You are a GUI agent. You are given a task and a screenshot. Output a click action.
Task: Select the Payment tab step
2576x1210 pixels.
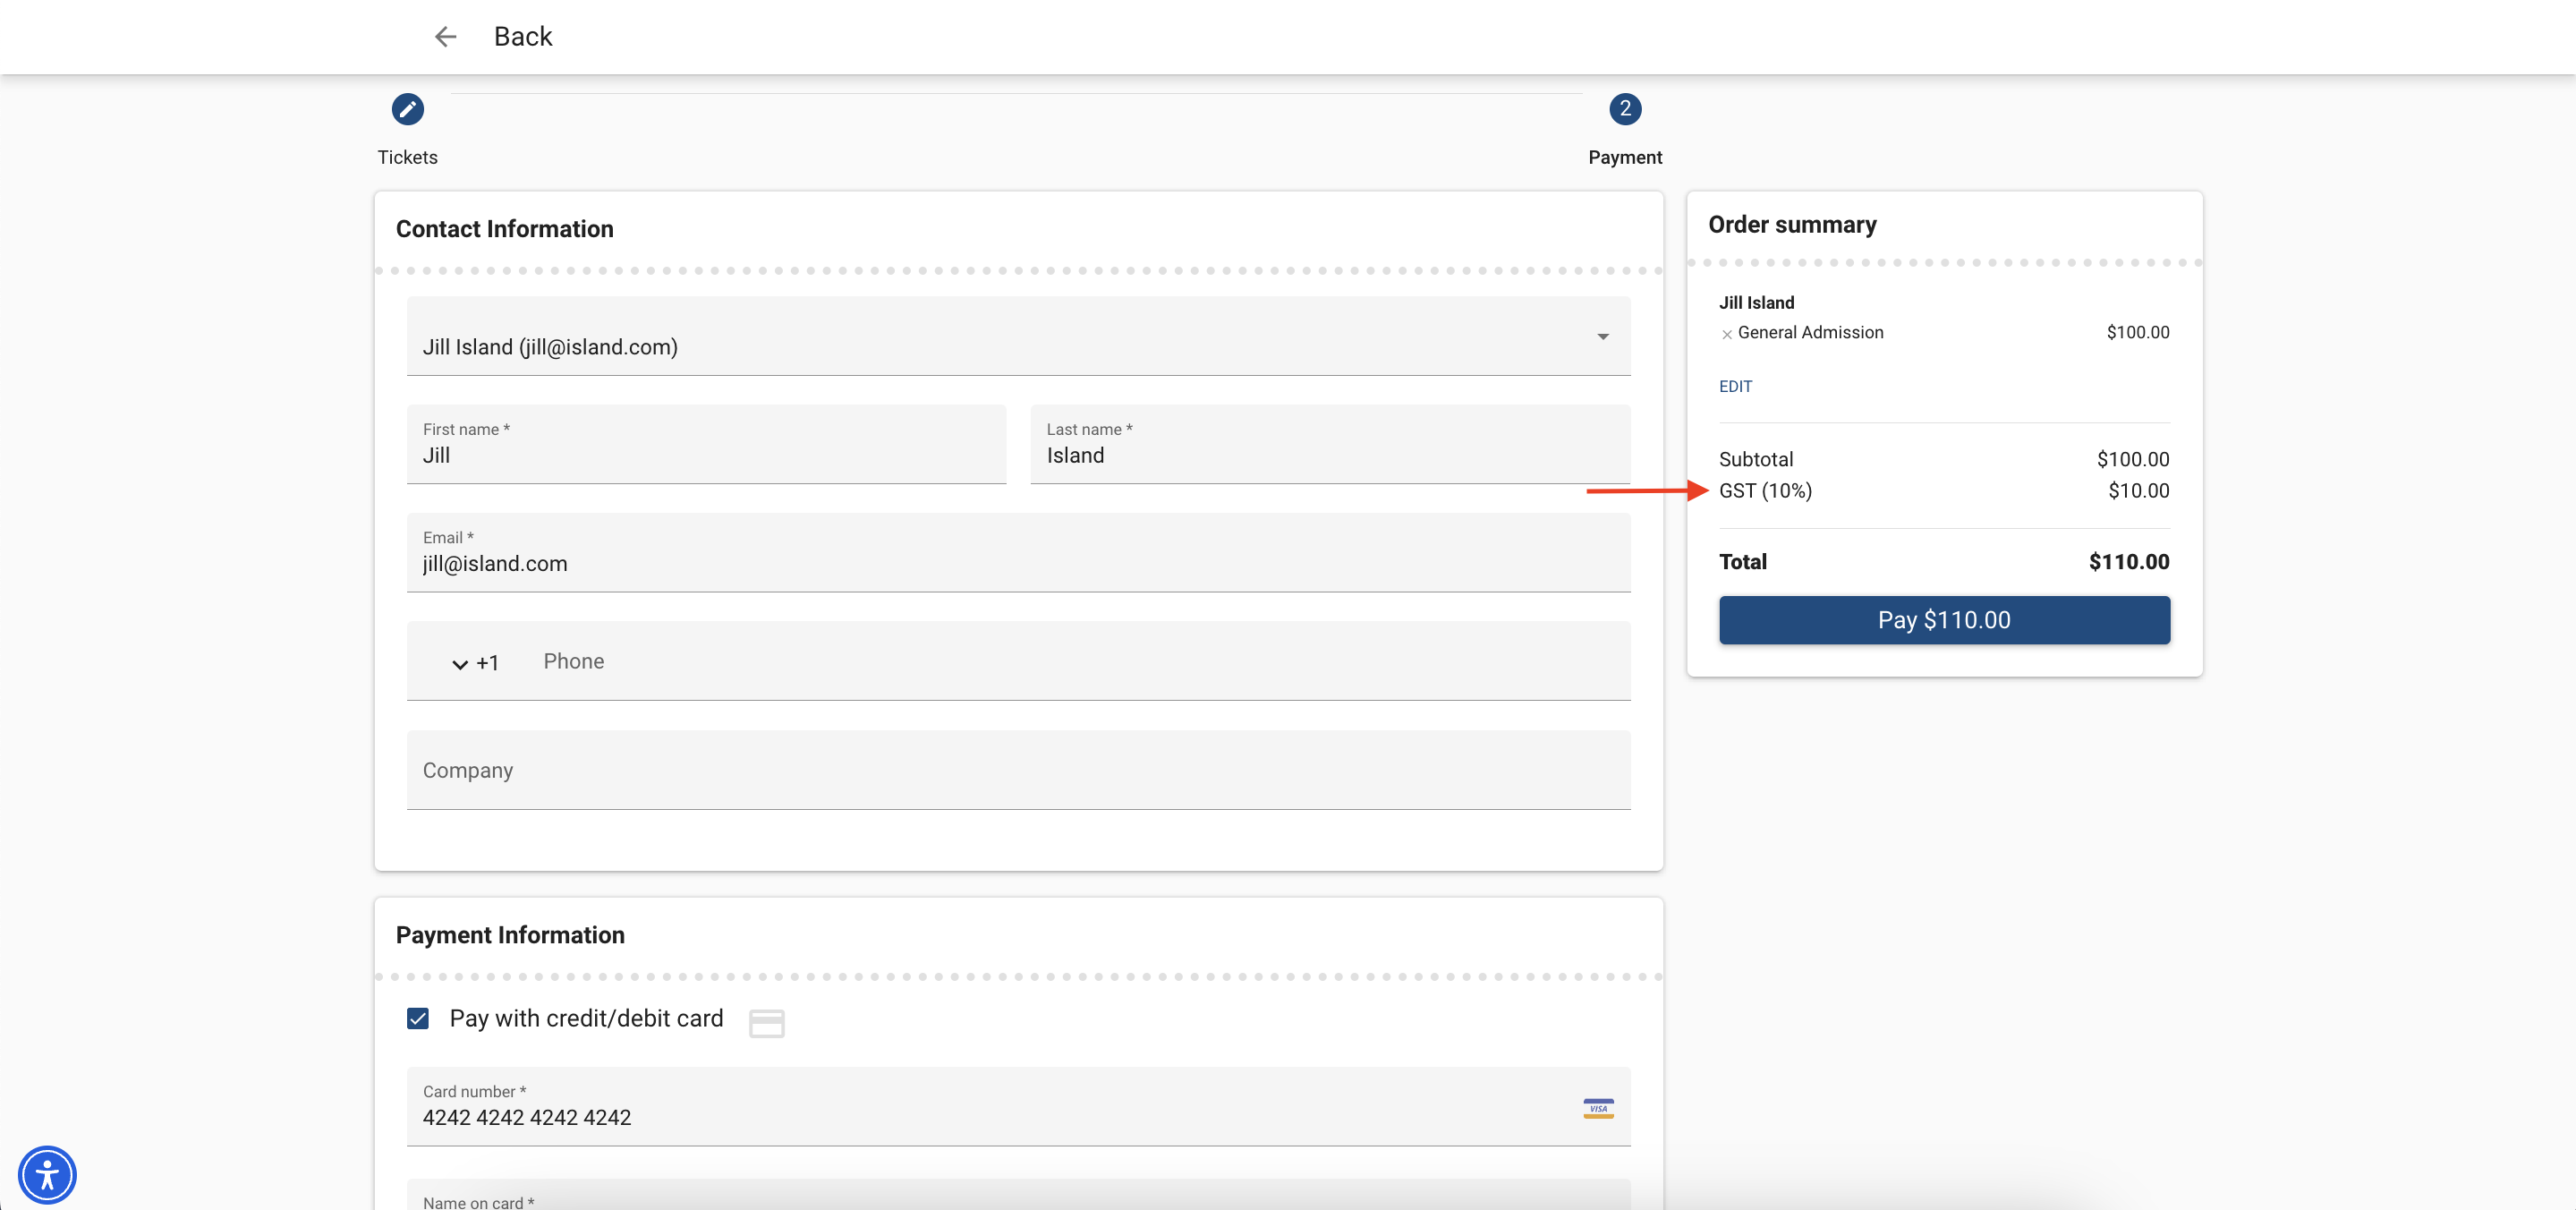coord(1623,108)
